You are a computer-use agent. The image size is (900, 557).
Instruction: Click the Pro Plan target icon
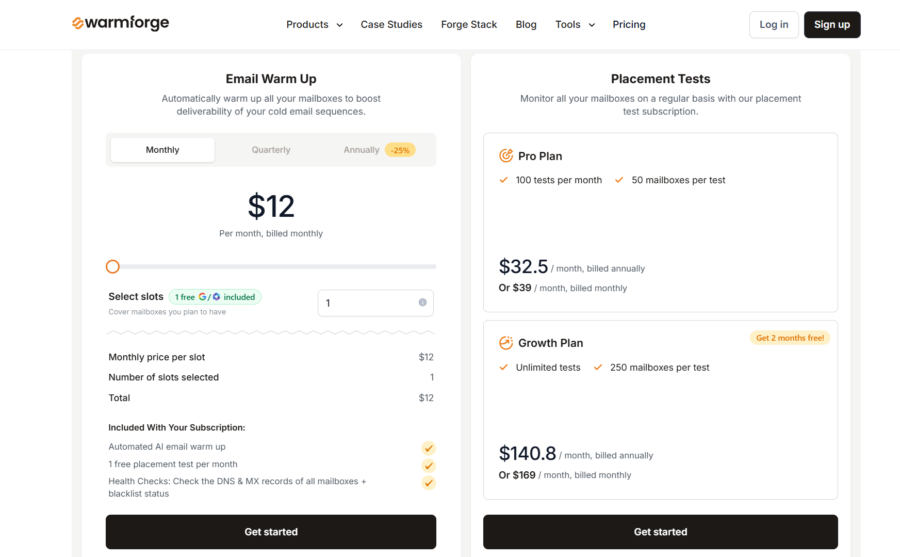pos(506,156)
